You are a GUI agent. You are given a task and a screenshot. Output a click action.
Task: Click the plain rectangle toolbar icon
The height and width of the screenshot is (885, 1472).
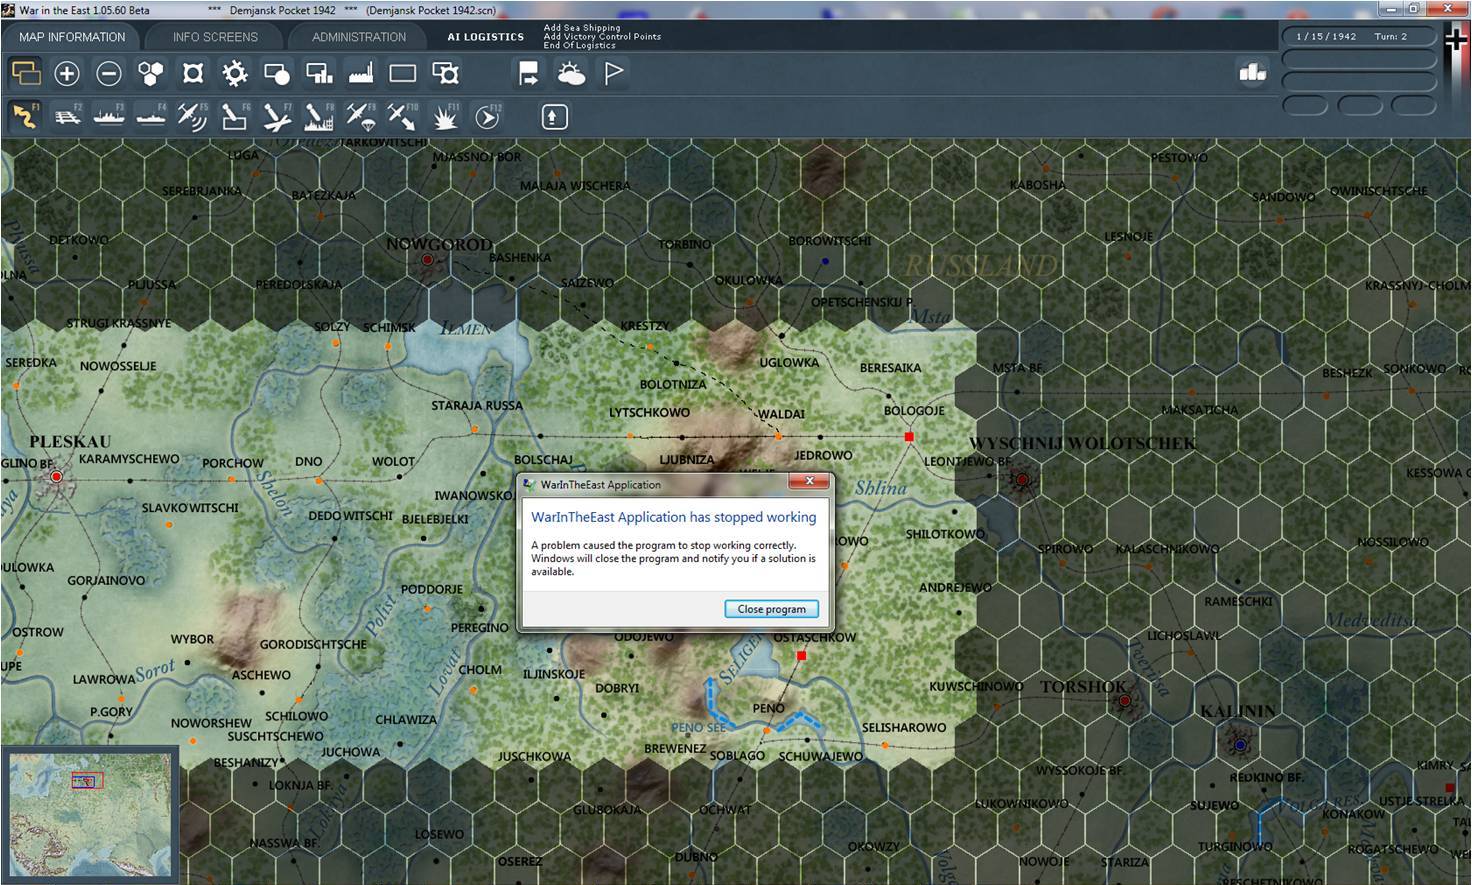[403, 73]
